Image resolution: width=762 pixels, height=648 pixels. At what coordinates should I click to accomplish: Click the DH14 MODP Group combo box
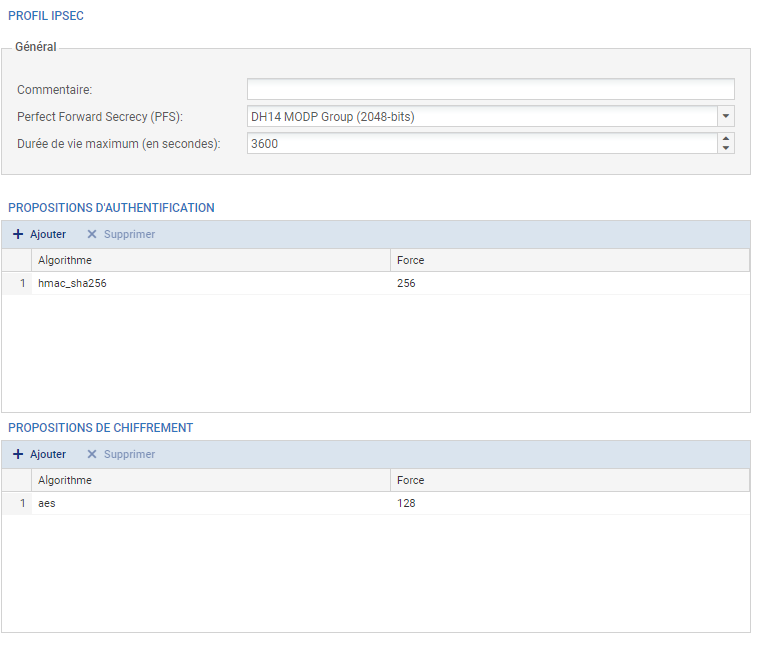[x=481, y=116]
